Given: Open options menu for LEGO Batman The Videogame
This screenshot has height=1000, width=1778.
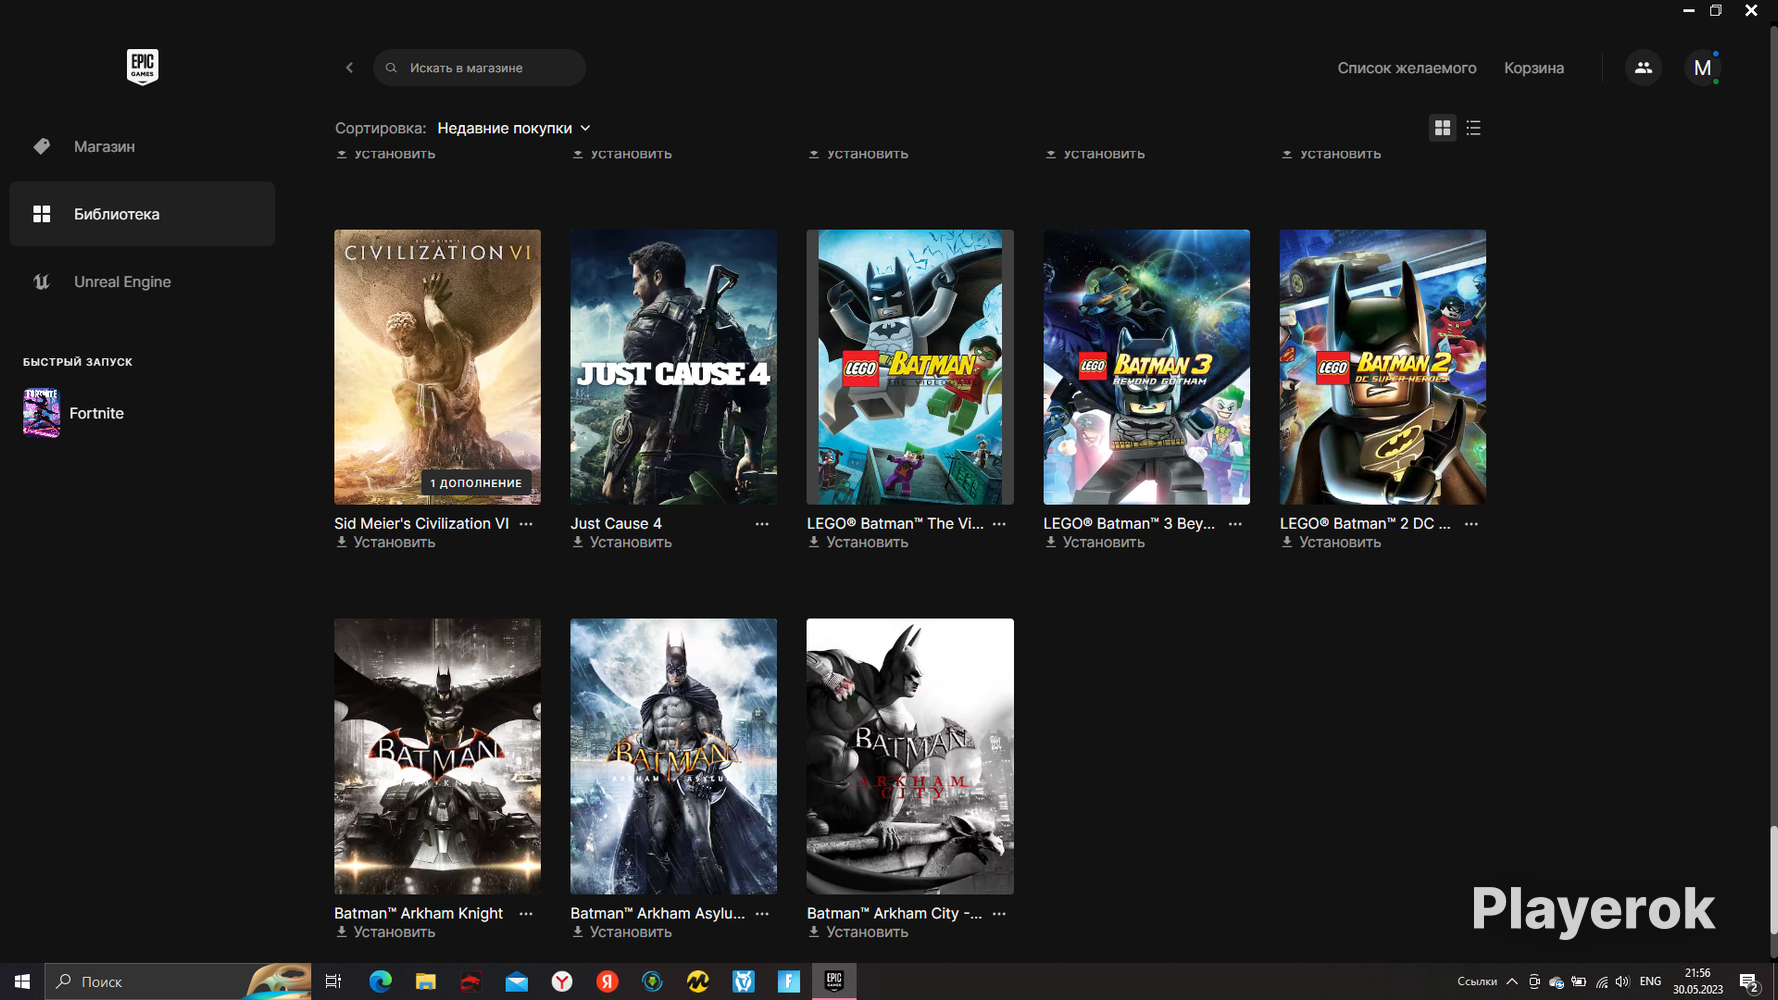Looking at the screenshot, I should pyautogui.click(x=999, y=524).
